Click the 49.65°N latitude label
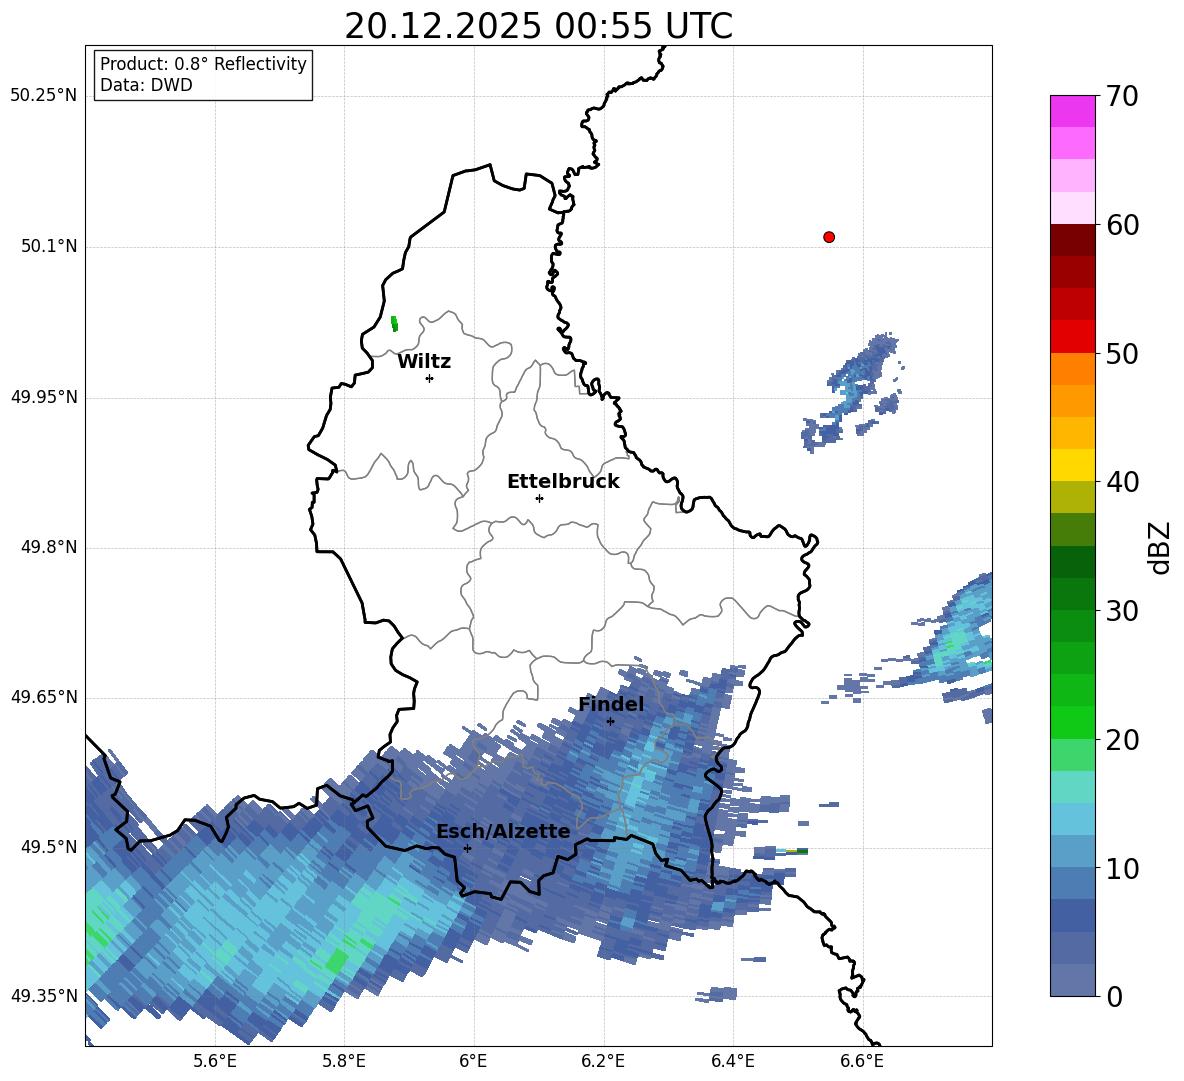Screen dimensions: 1184x1081 [44, 697]
